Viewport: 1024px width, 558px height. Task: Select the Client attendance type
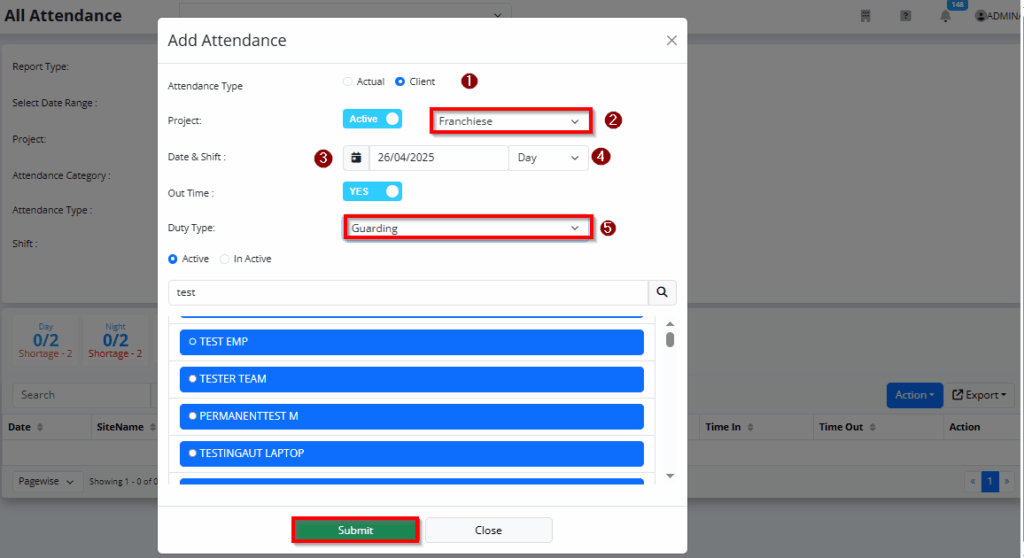tap(400, 82)
